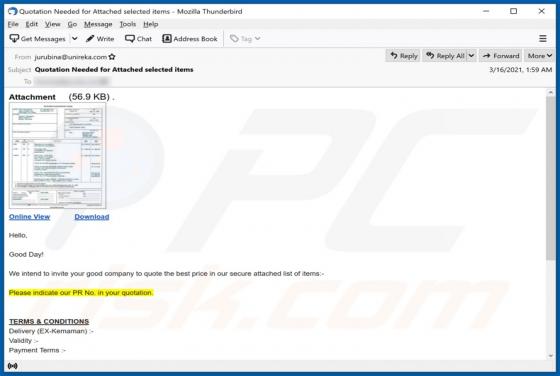Compose a new message with Write

tap(100, 39)
